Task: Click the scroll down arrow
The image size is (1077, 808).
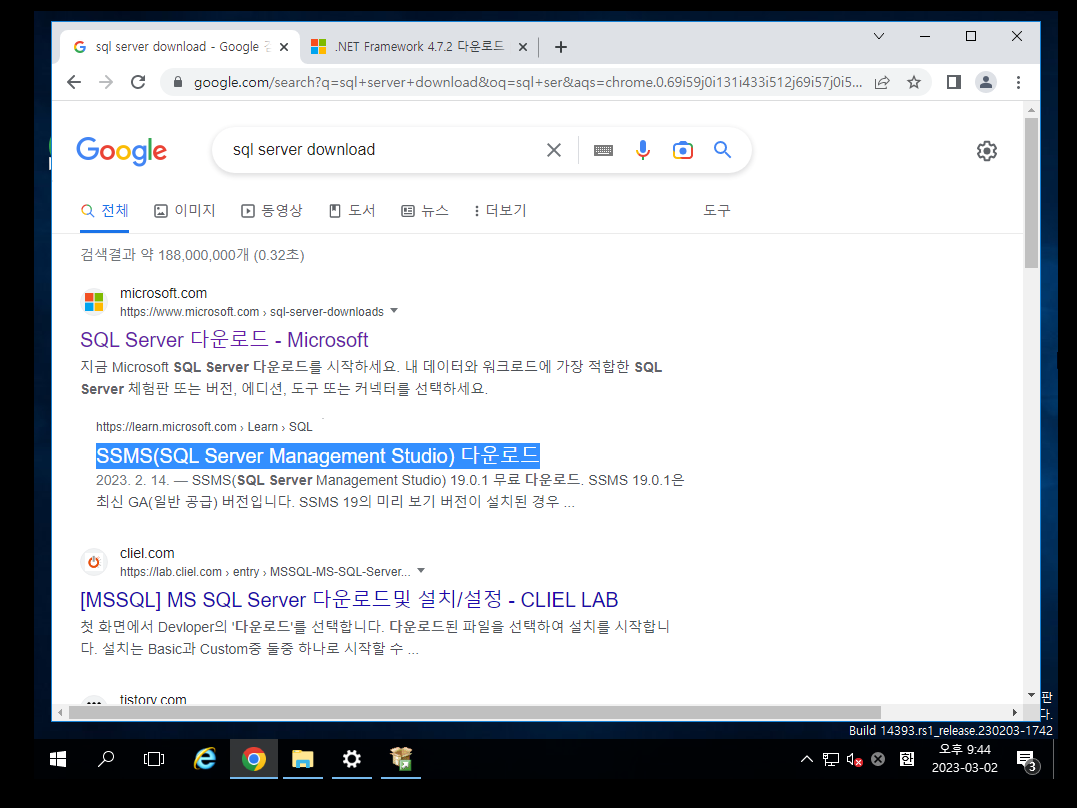Action: coord(1032,695)
